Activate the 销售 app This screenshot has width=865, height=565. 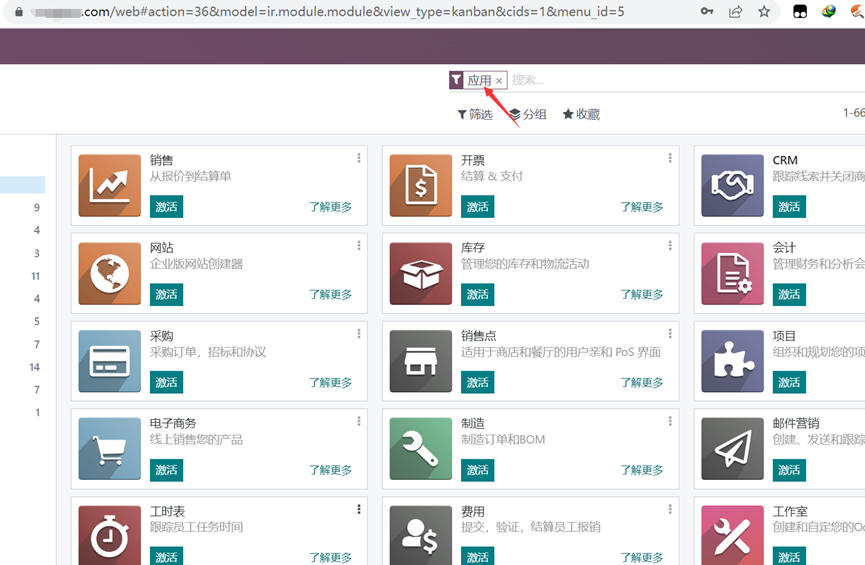click(x=166, y=207)
